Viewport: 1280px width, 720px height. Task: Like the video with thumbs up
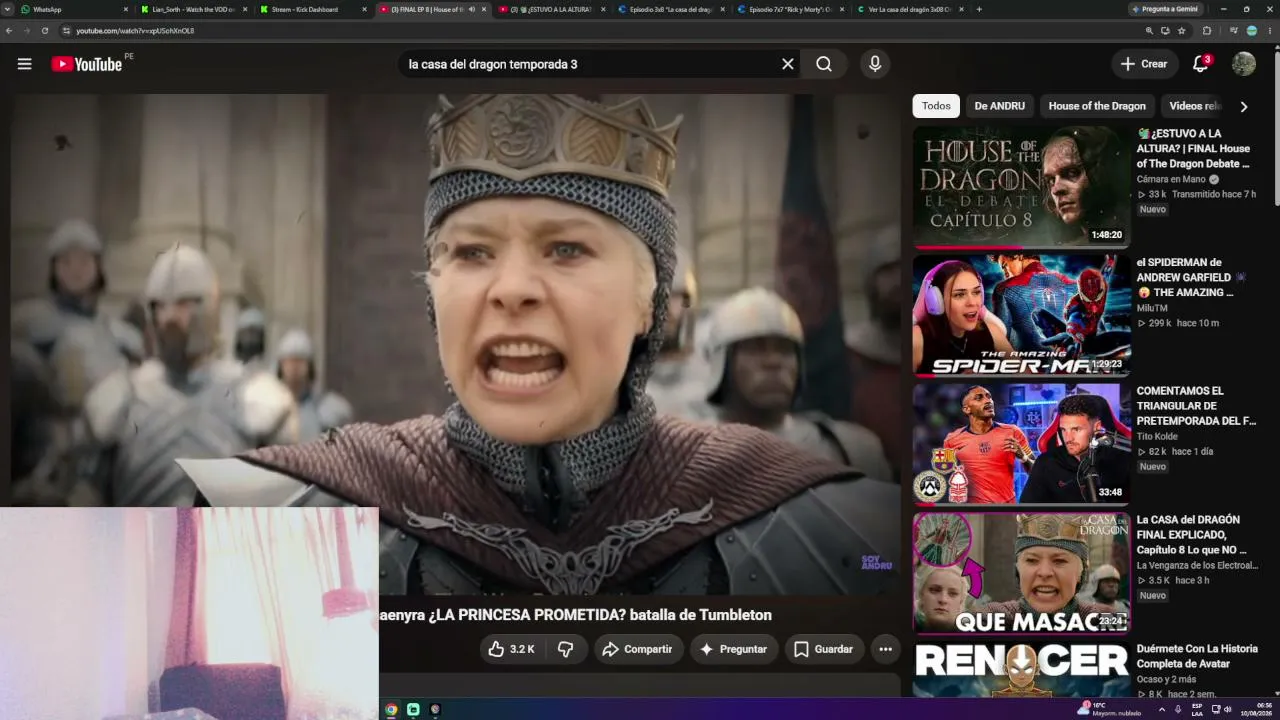[x=511, y=649]
